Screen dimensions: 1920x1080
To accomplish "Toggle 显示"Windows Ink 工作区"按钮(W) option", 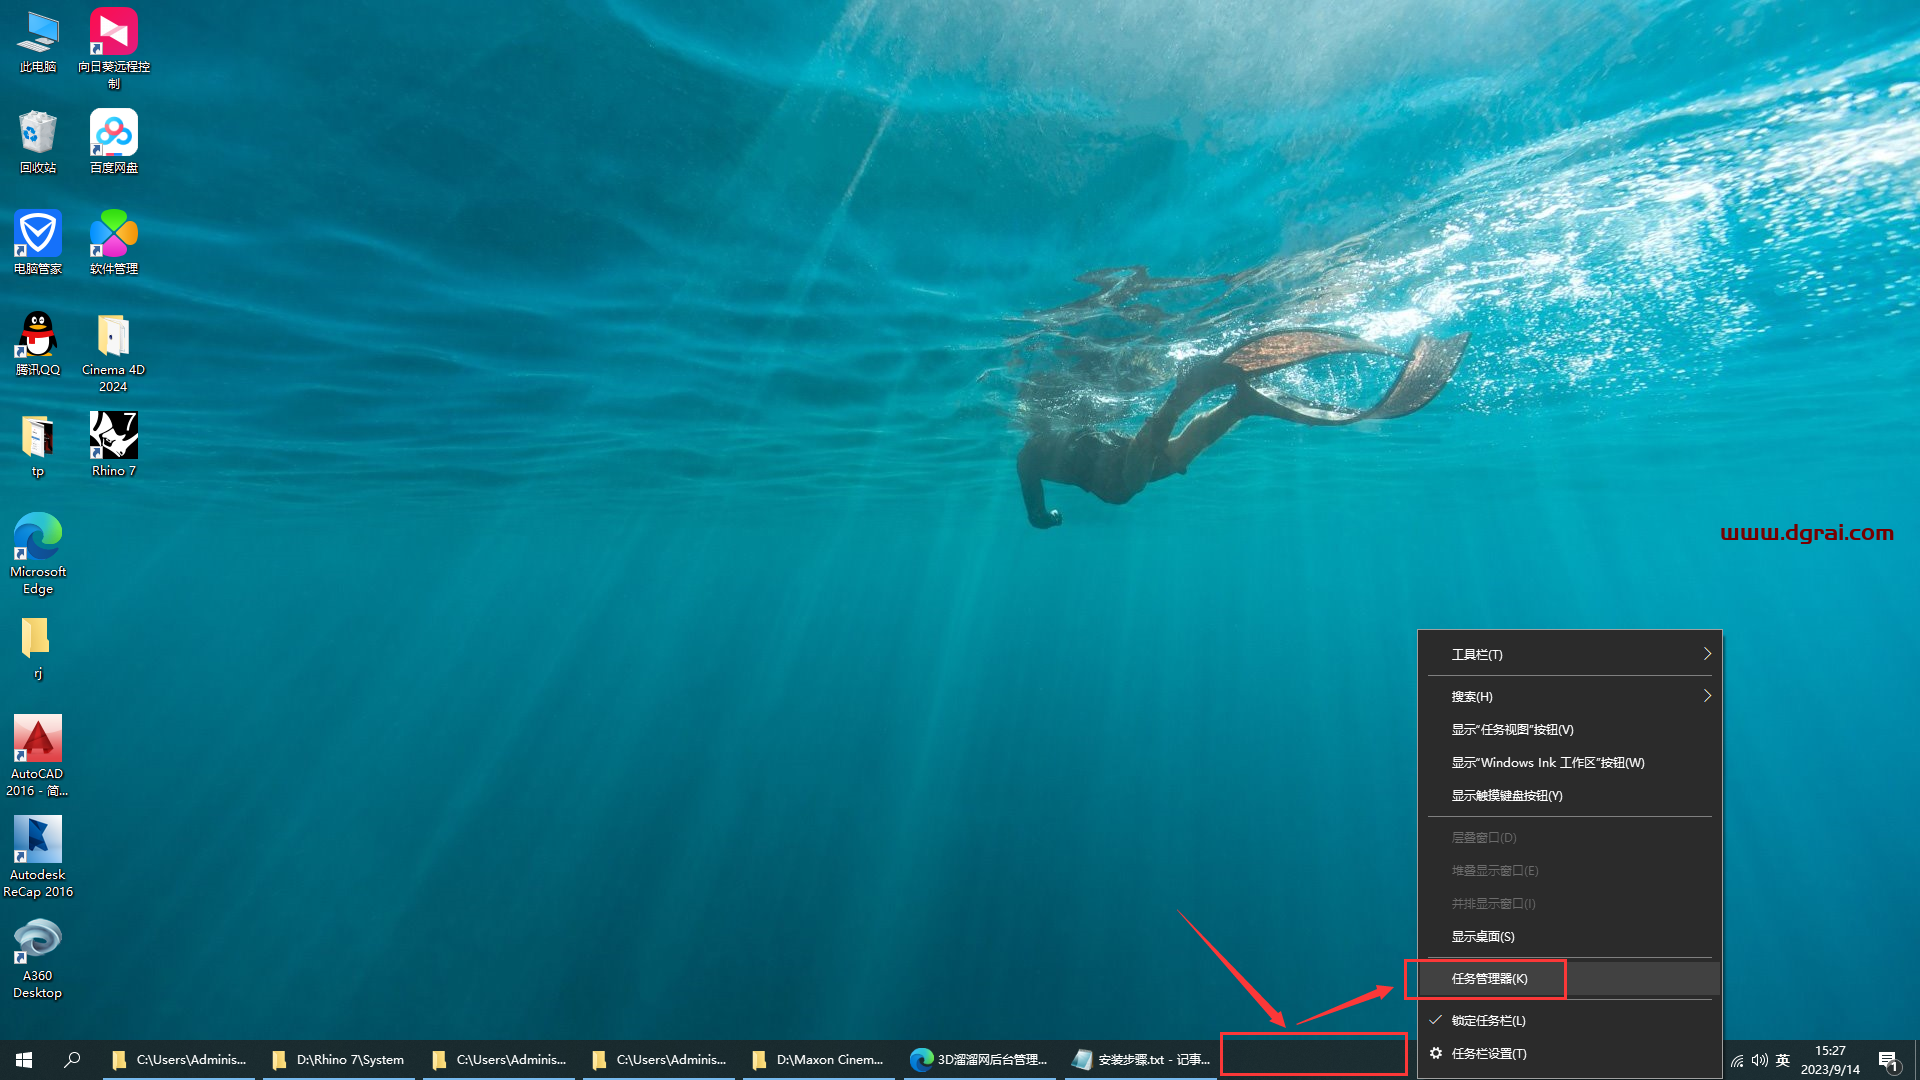I will coord(1570,762).
